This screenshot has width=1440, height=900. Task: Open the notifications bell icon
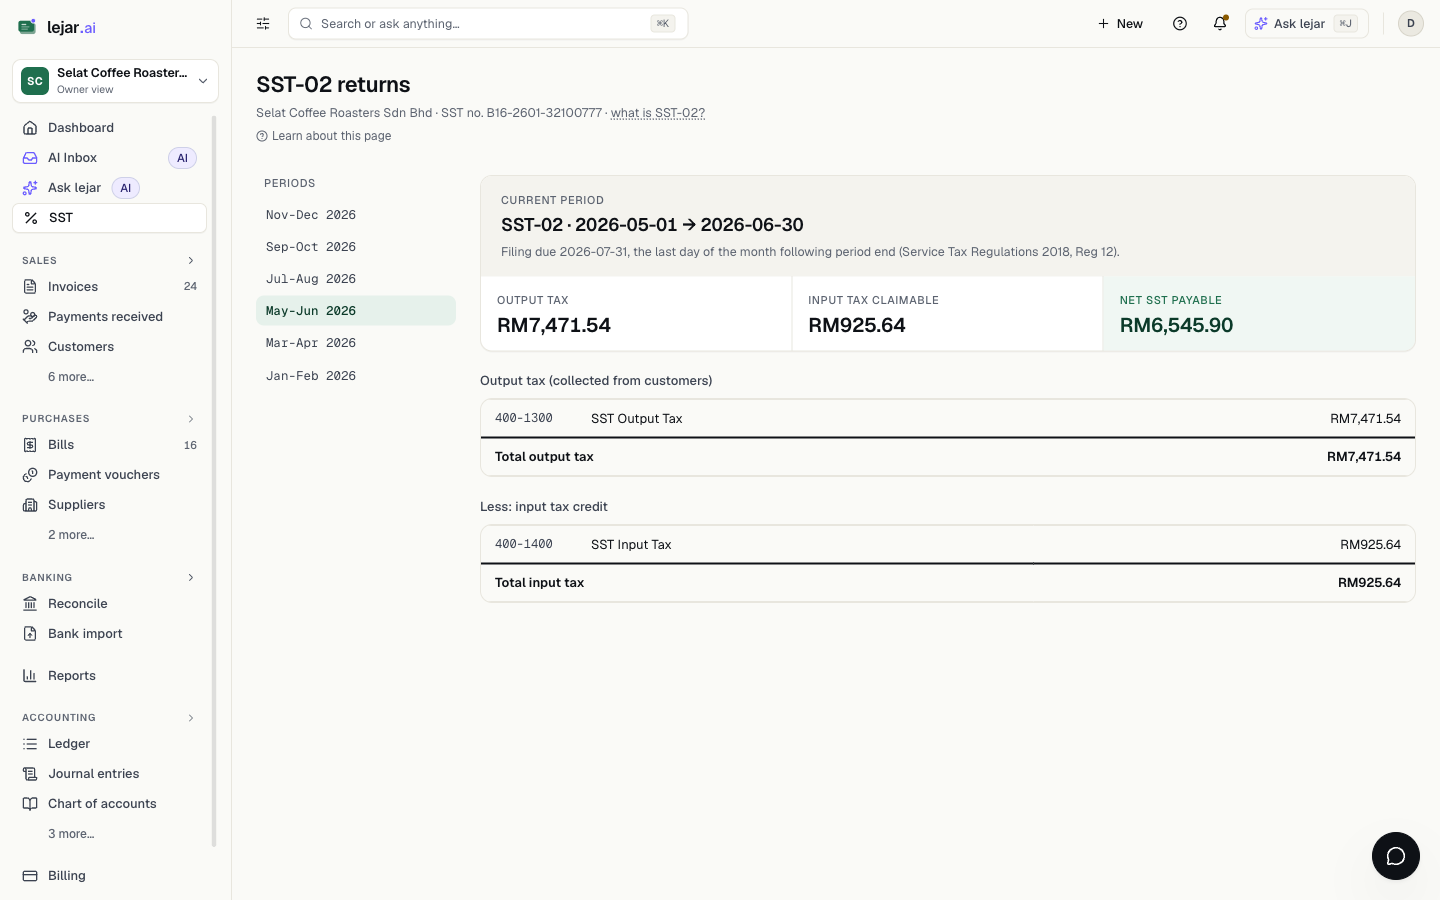click(x=1220, y=23)
